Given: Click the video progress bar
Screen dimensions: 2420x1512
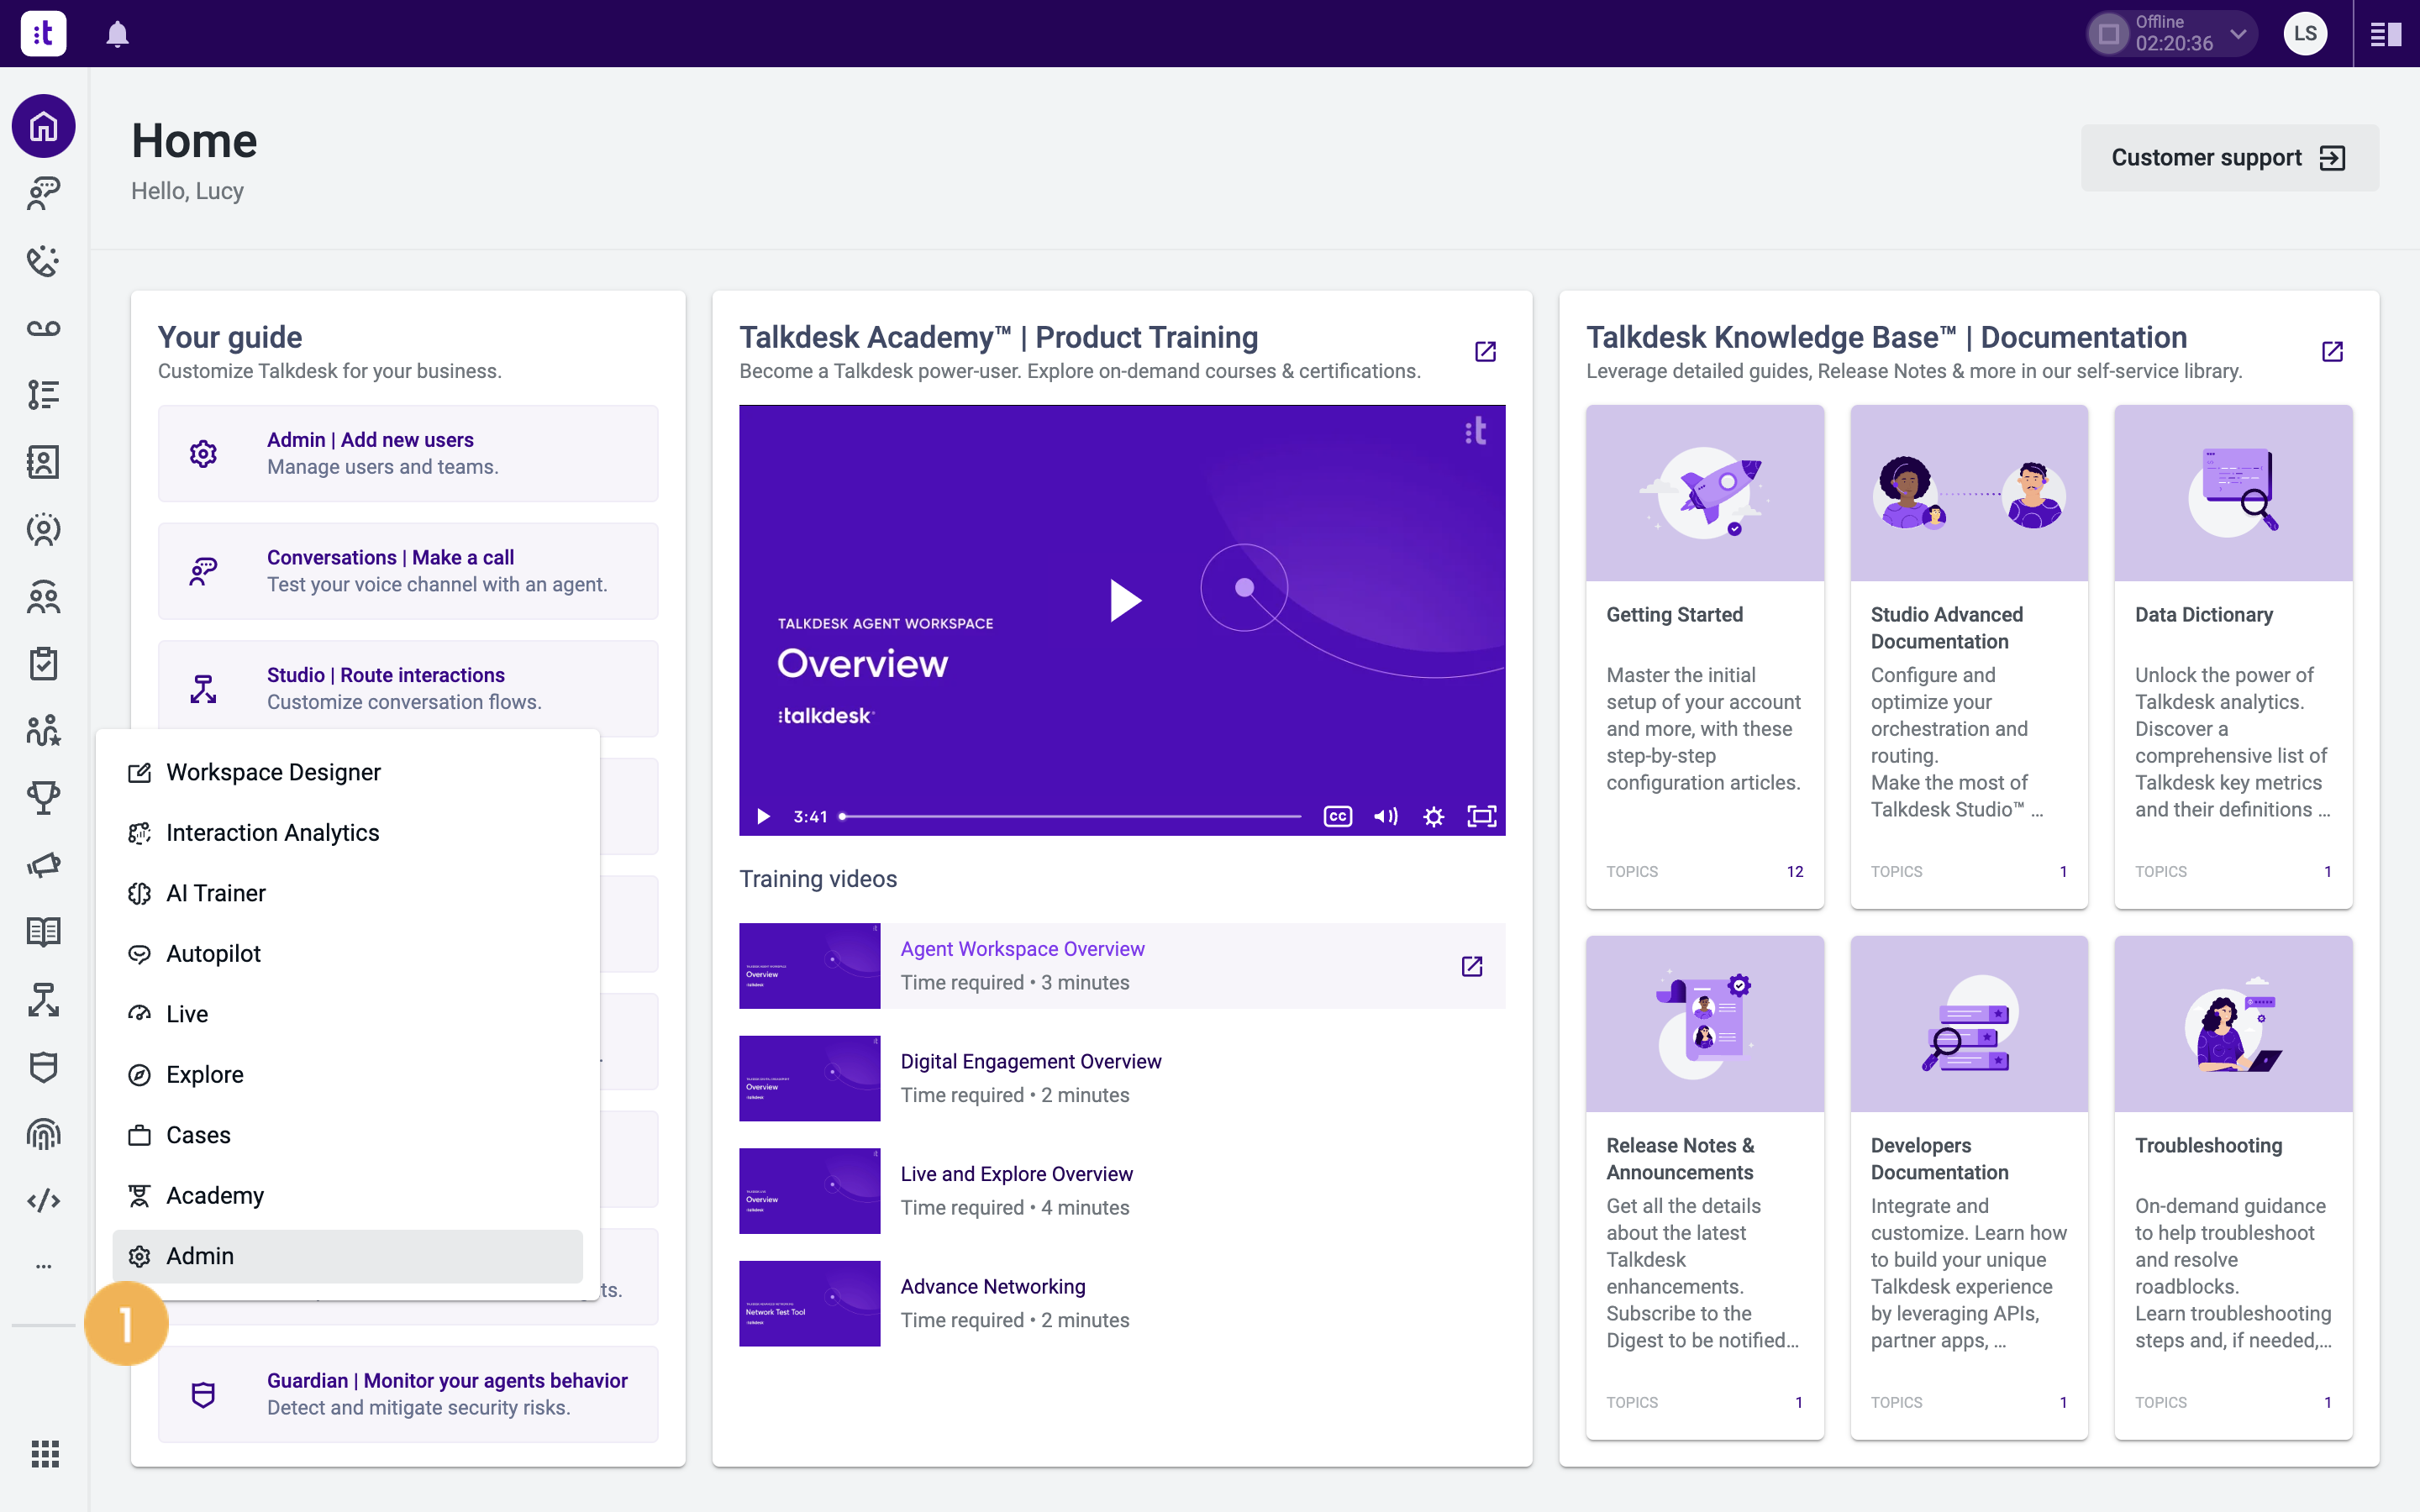Looking at the screenshot, I should [1071, 816].
